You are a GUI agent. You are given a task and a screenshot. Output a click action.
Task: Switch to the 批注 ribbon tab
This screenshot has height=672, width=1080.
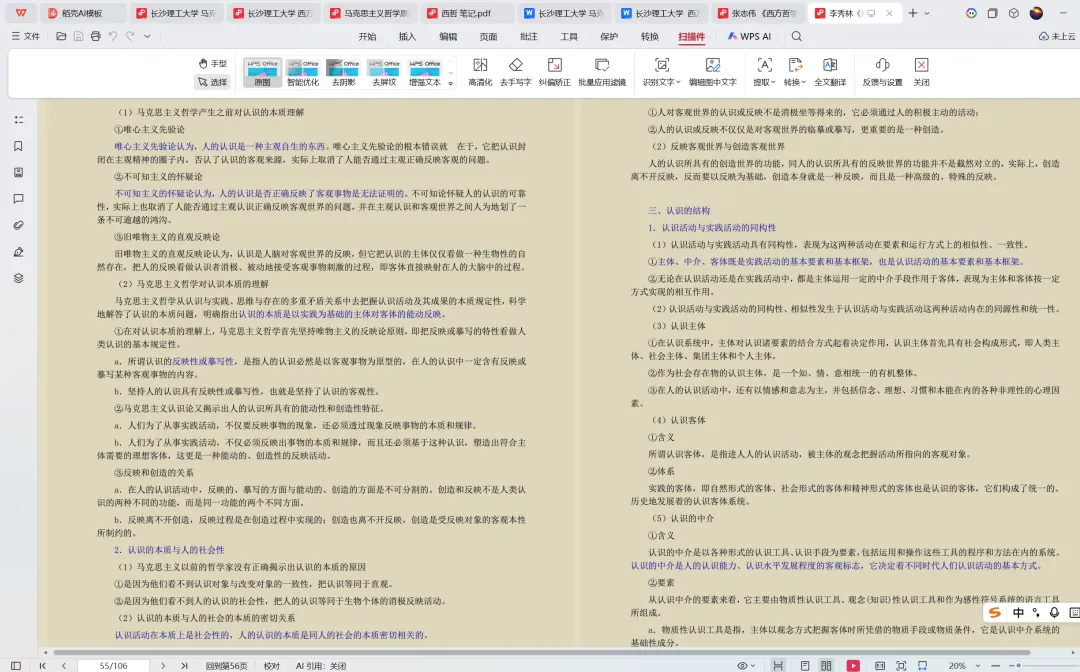pyautogui.click(x=529, y=36)
